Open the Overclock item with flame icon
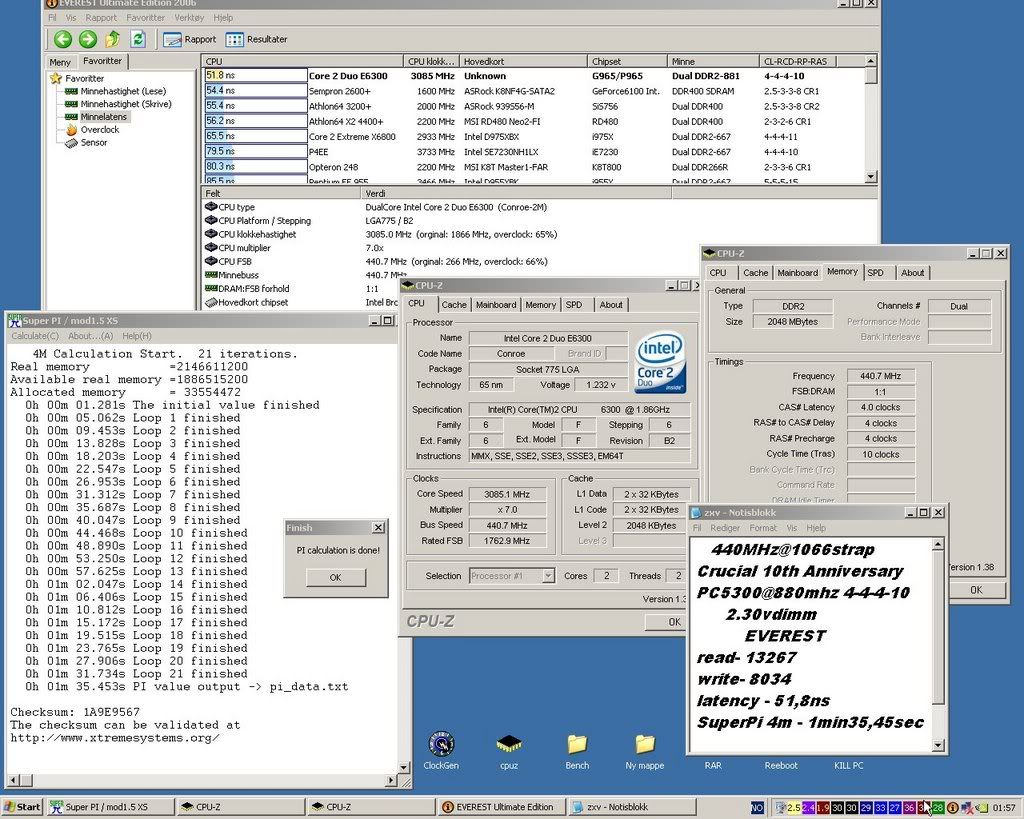The height and width of the screenshot is (819, 1024). pos(92,129)
